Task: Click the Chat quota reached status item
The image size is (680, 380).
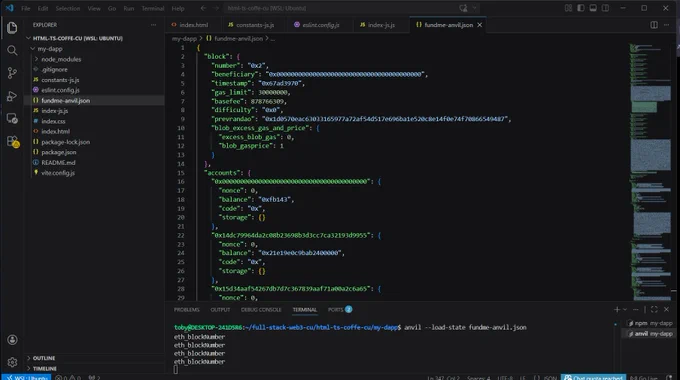Action: coord(593,377)
